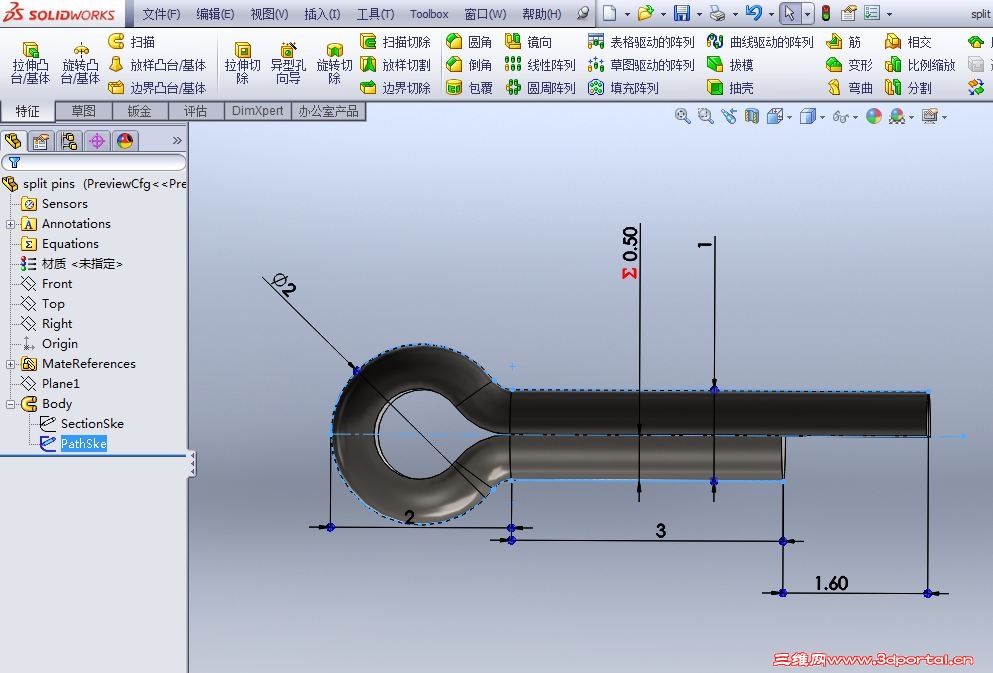Open the New document dropdown arrow
Viewport: 993px width, 673px height.
click(x=627, y=13)
